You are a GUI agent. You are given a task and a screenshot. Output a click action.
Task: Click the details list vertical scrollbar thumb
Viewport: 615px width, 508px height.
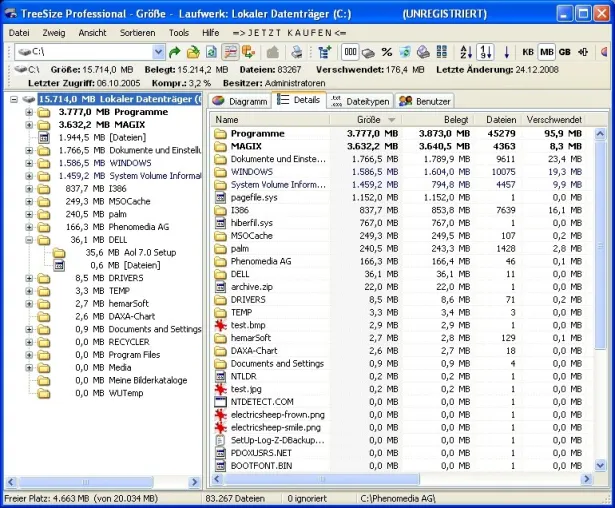pos(600,245)
